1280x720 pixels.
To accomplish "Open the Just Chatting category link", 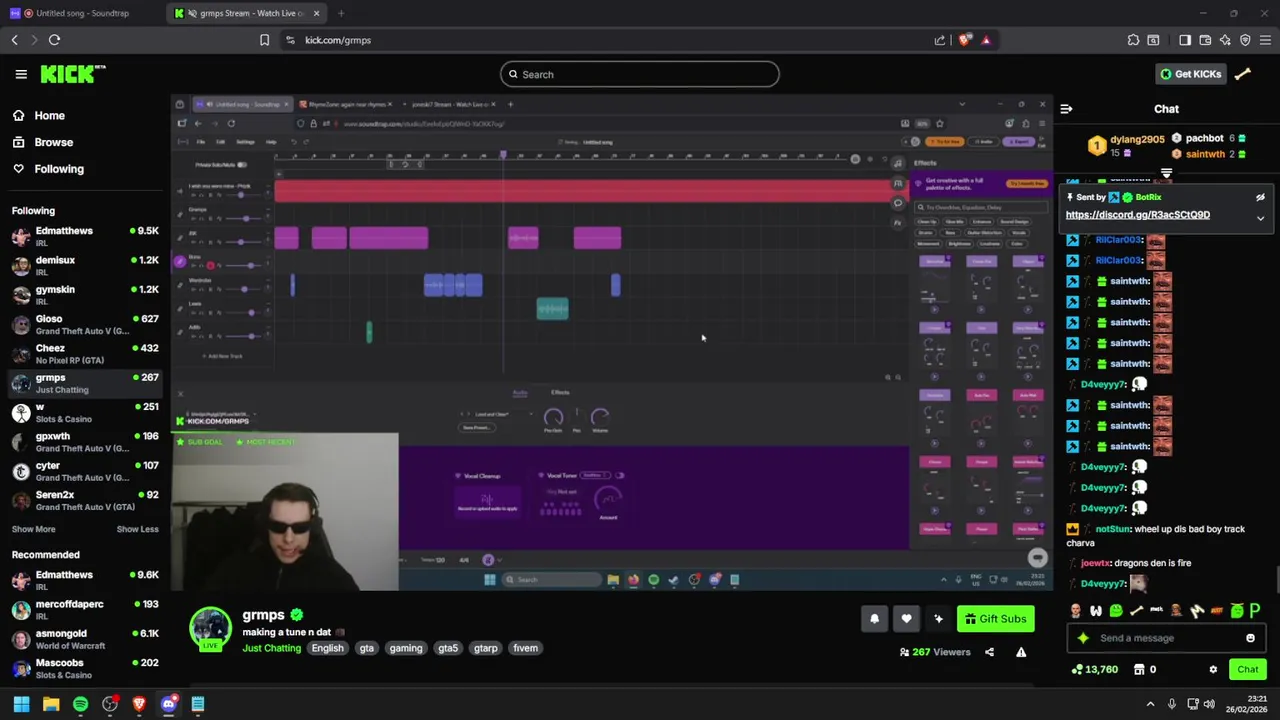I will 271,648.
